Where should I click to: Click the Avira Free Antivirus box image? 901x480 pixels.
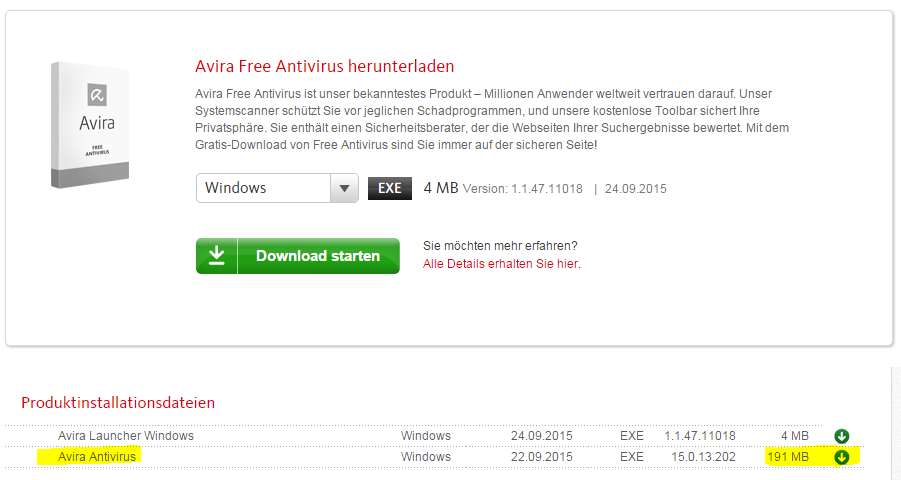[x=90, y=125]
